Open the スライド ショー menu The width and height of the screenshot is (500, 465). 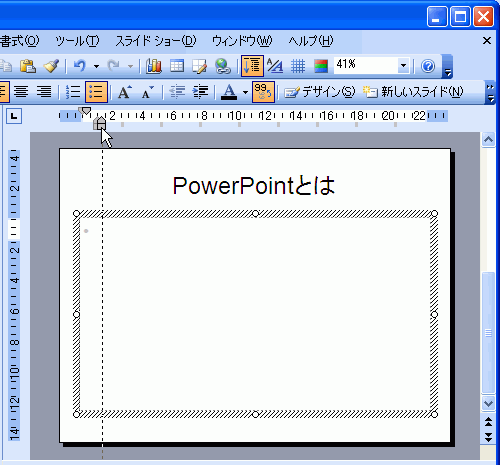[156, 41]
